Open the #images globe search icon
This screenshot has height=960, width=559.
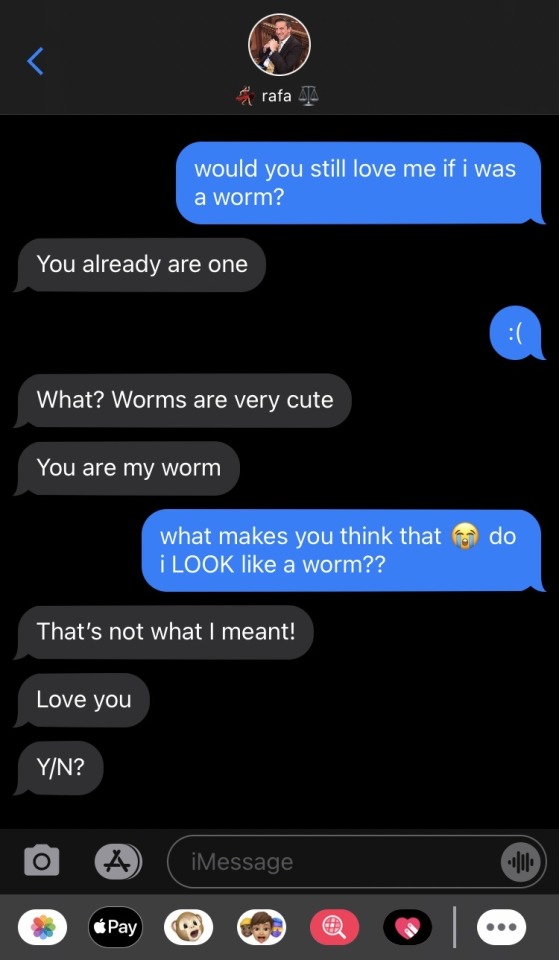(x=334, y=927)
